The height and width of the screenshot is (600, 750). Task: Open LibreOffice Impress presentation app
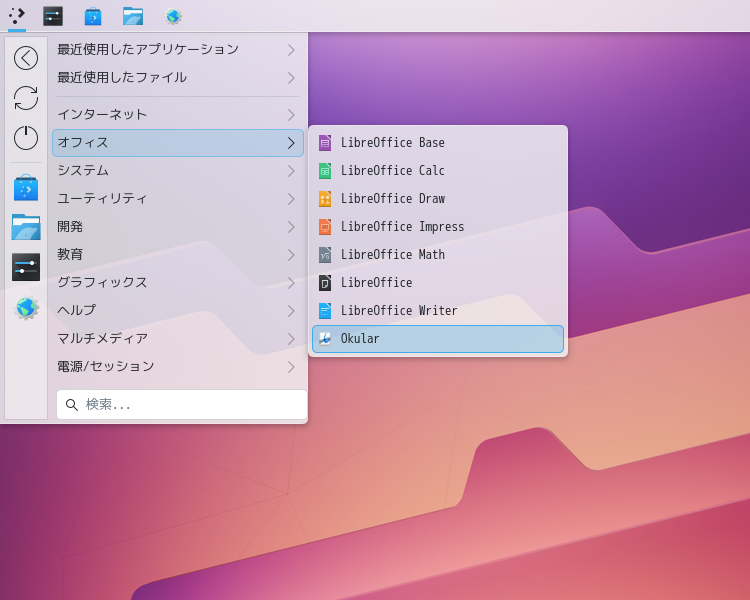pyautogui.click(x=402, y=227)
